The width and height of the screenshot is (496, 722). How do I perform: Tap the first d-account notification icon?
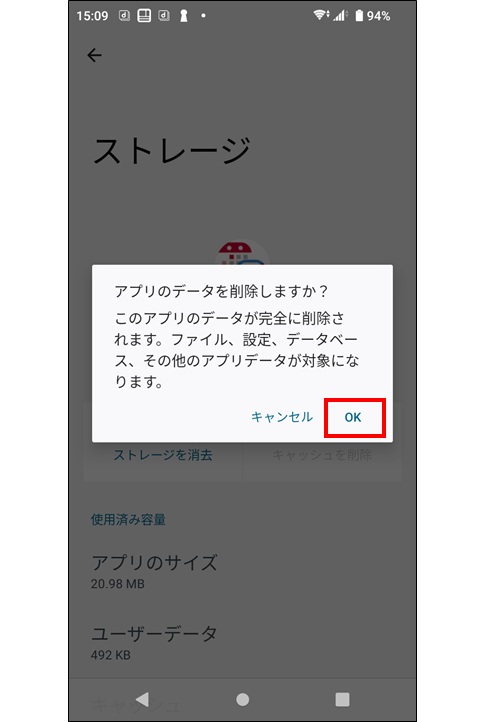click(124, 16)
